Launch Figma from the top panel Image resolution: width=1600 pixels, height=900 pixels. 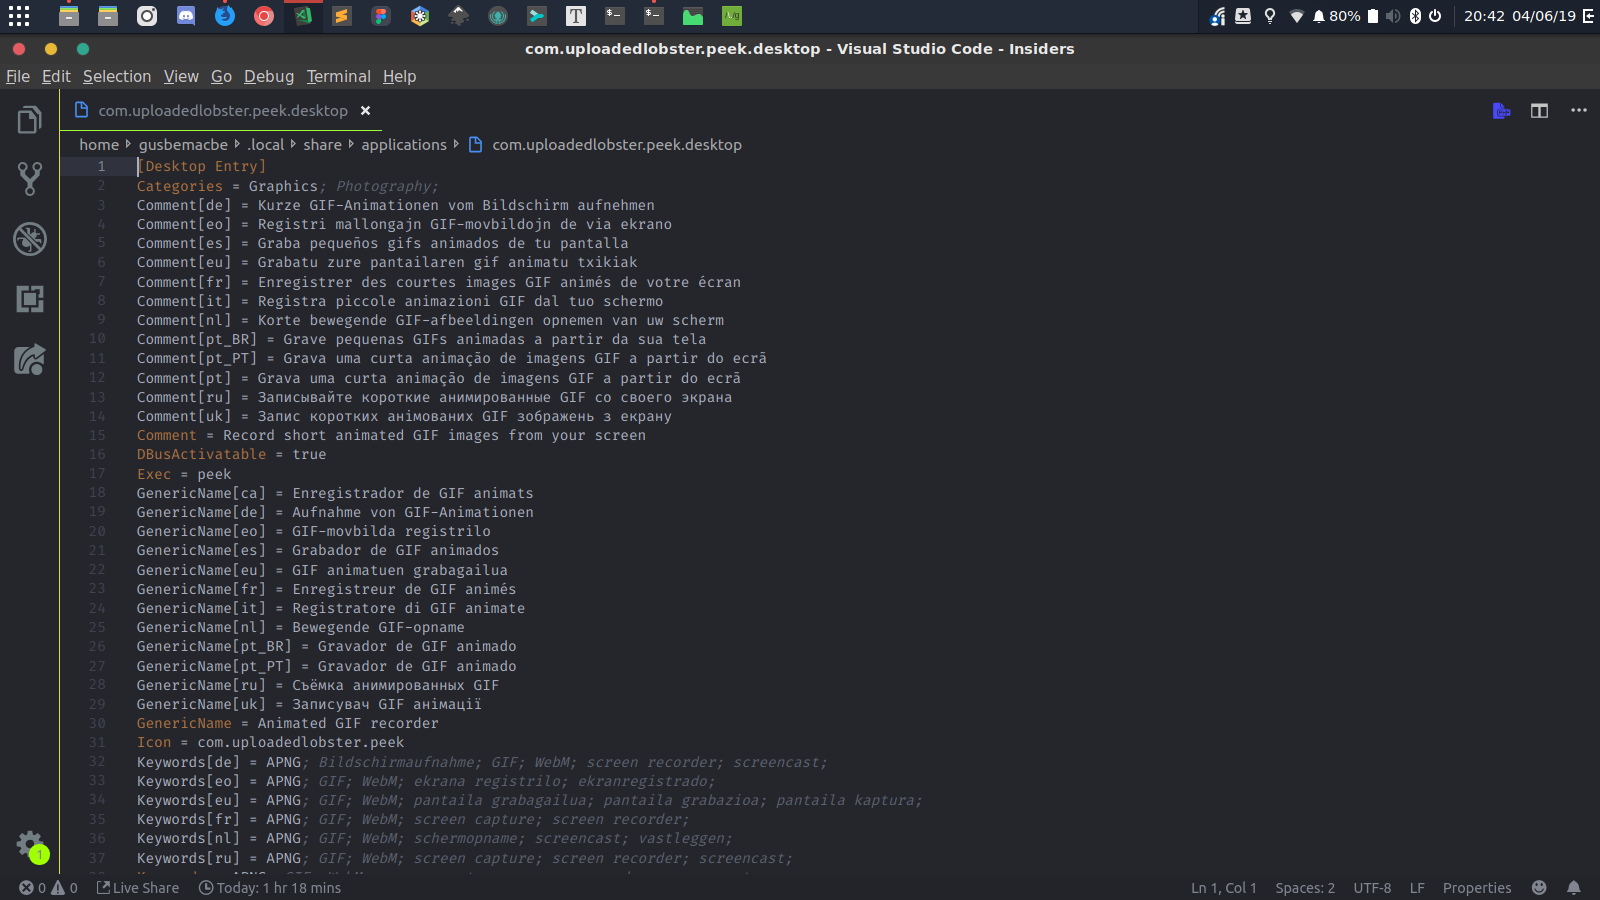pyautogui.click(x=381, y=16)
